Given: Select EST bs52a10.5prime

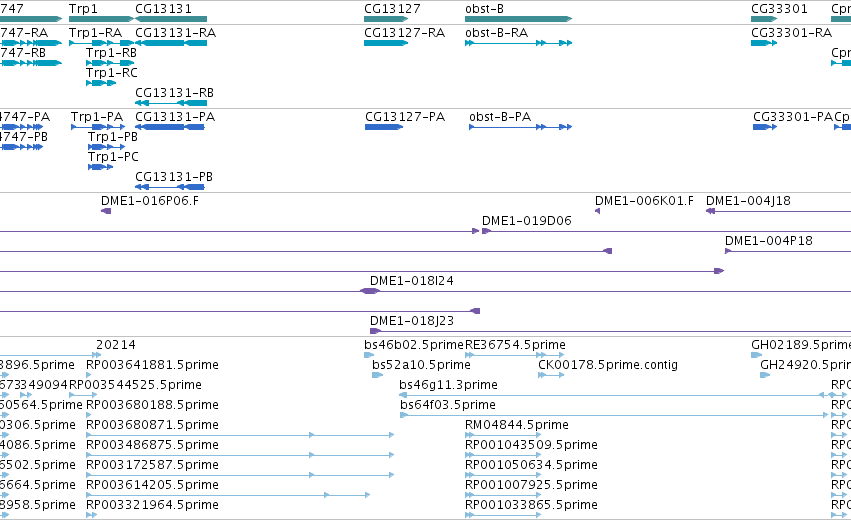Looking at the screenshot, I should 378,375.
